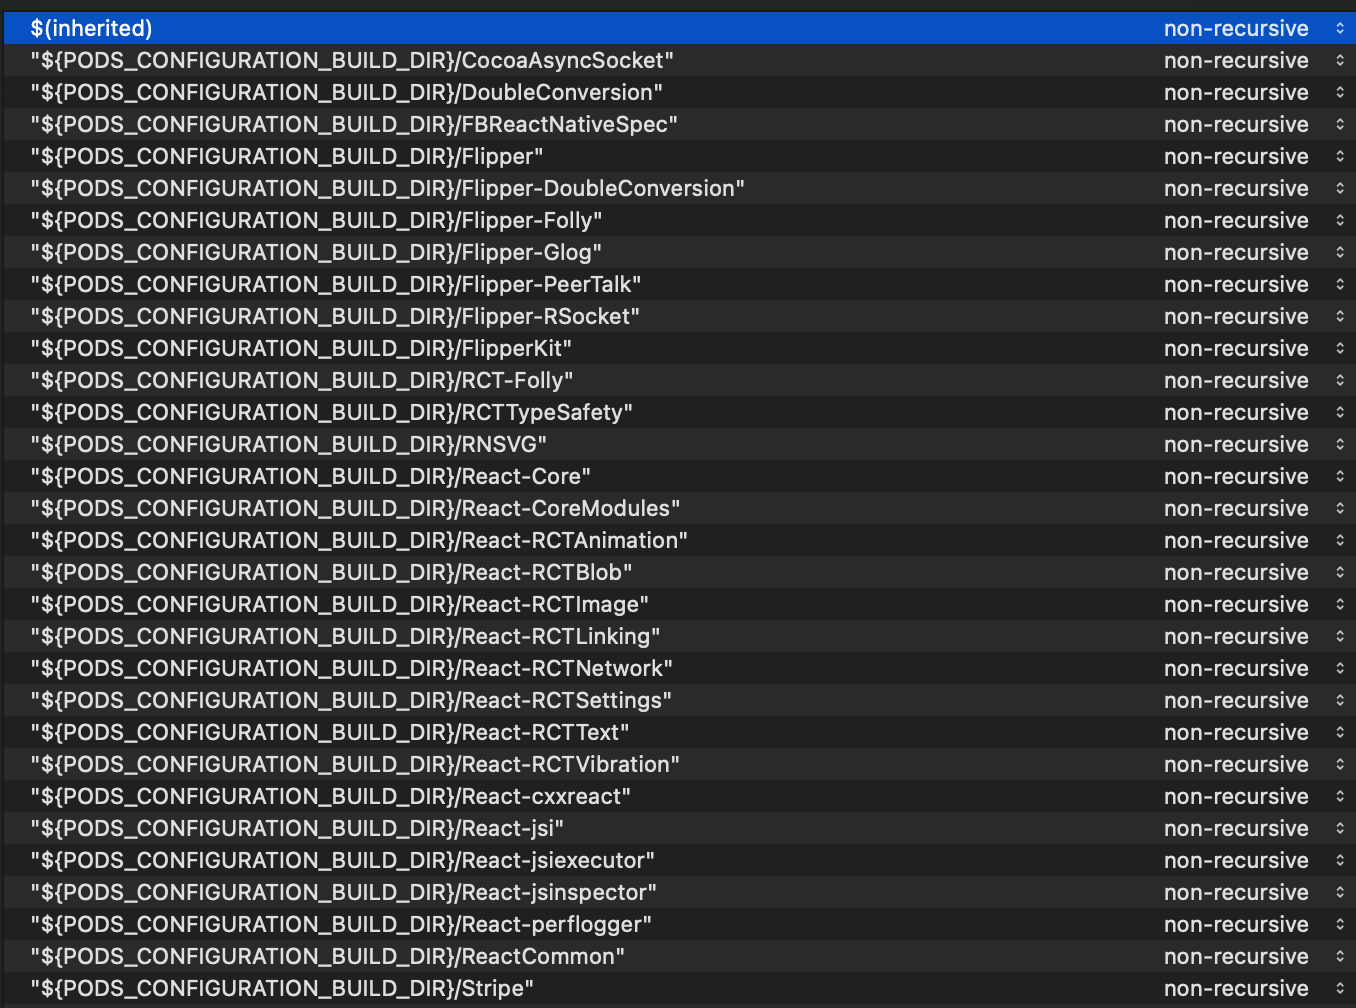Select the React-RCTNetwork path row

[x=680, y=668]
